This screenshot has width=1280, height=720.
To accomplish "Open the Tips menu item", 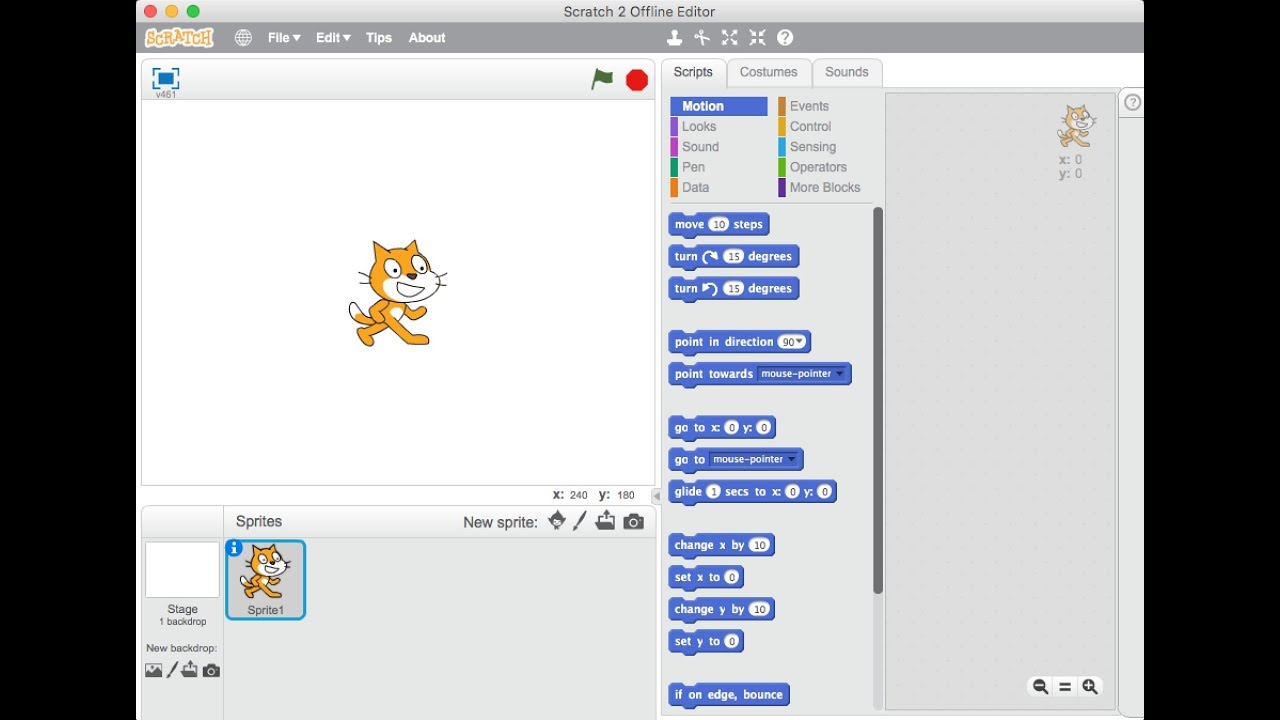I will coord(379,38).
